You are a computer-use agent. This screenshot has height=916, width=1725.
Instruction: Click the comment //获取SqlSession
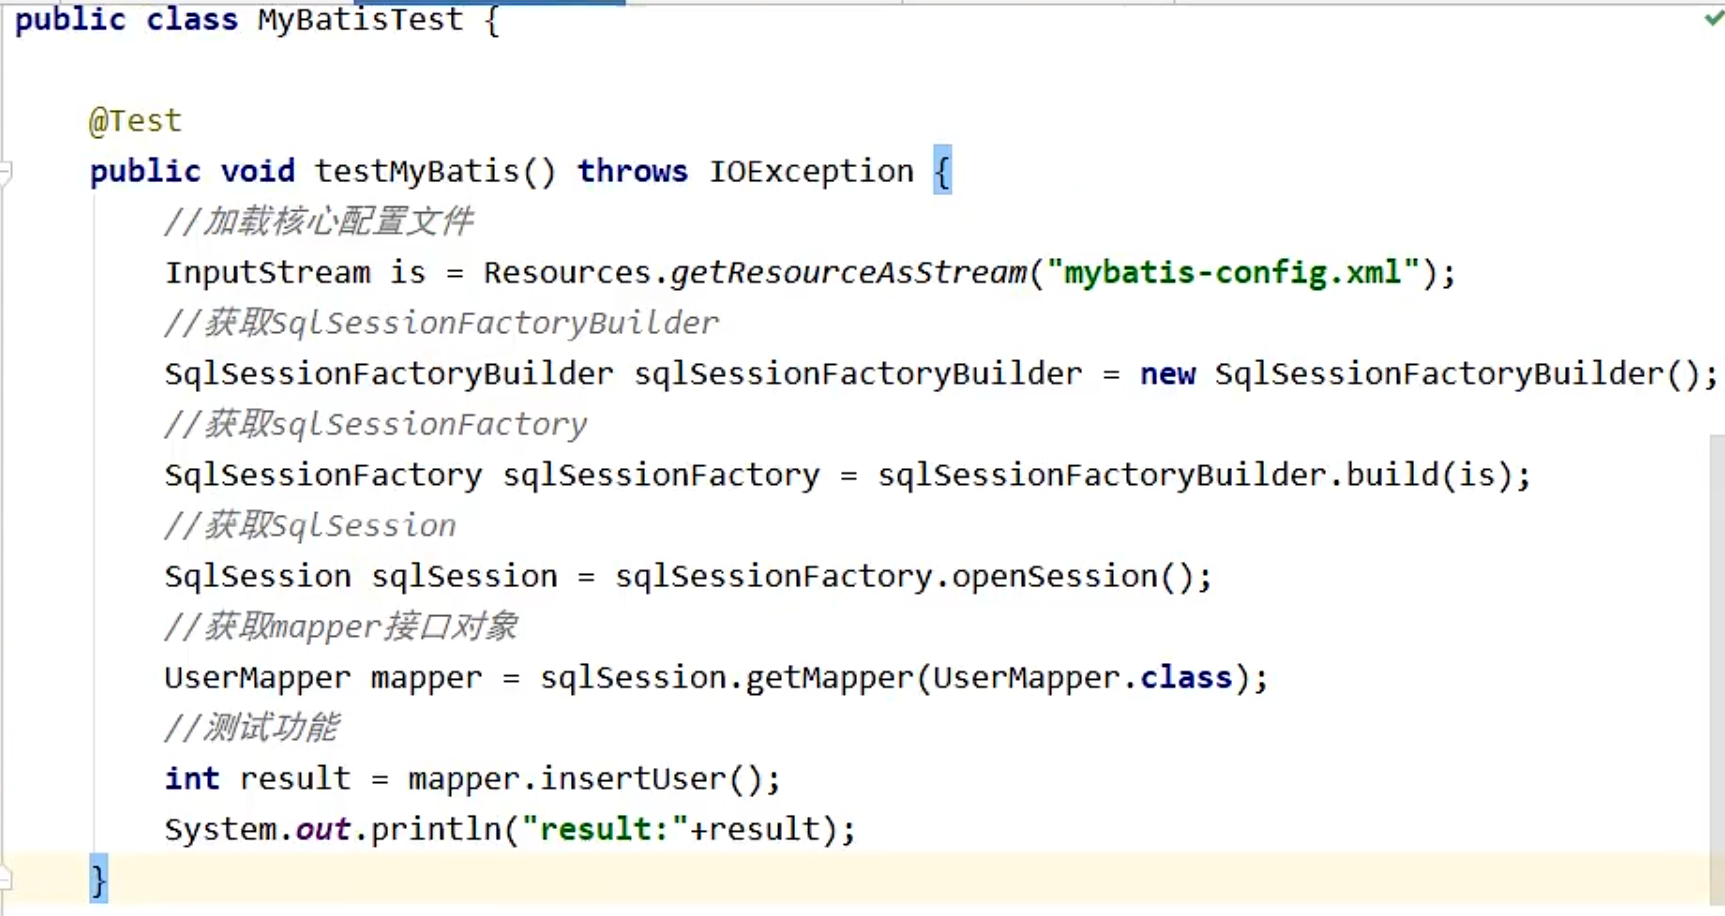click(x=310, y=526)
